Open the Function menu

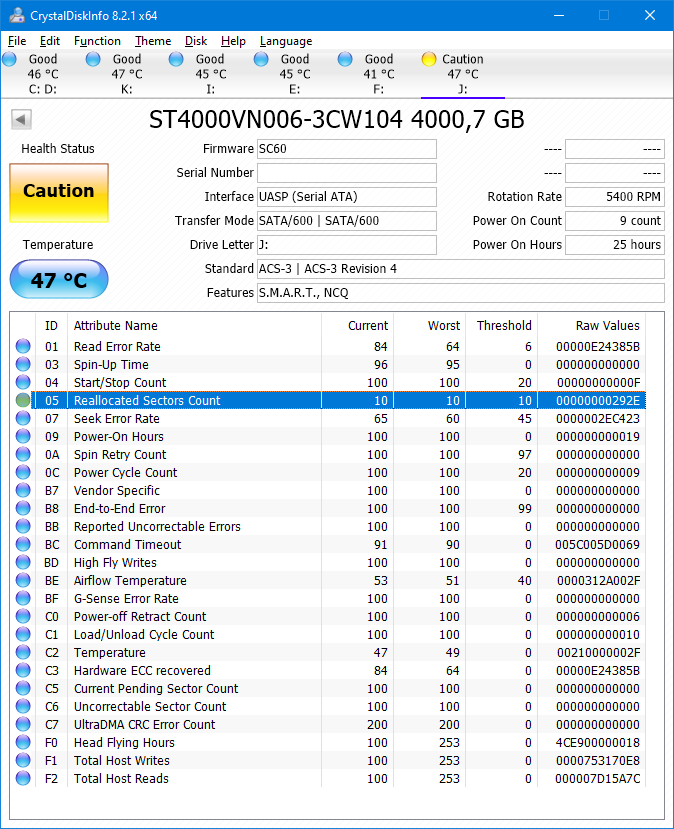pos(97,41)
